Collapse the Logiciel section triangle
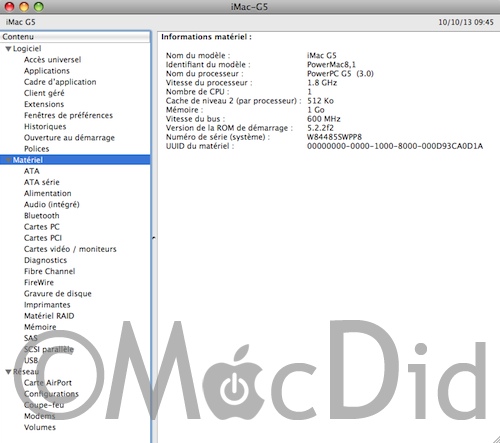 [9, 49]
